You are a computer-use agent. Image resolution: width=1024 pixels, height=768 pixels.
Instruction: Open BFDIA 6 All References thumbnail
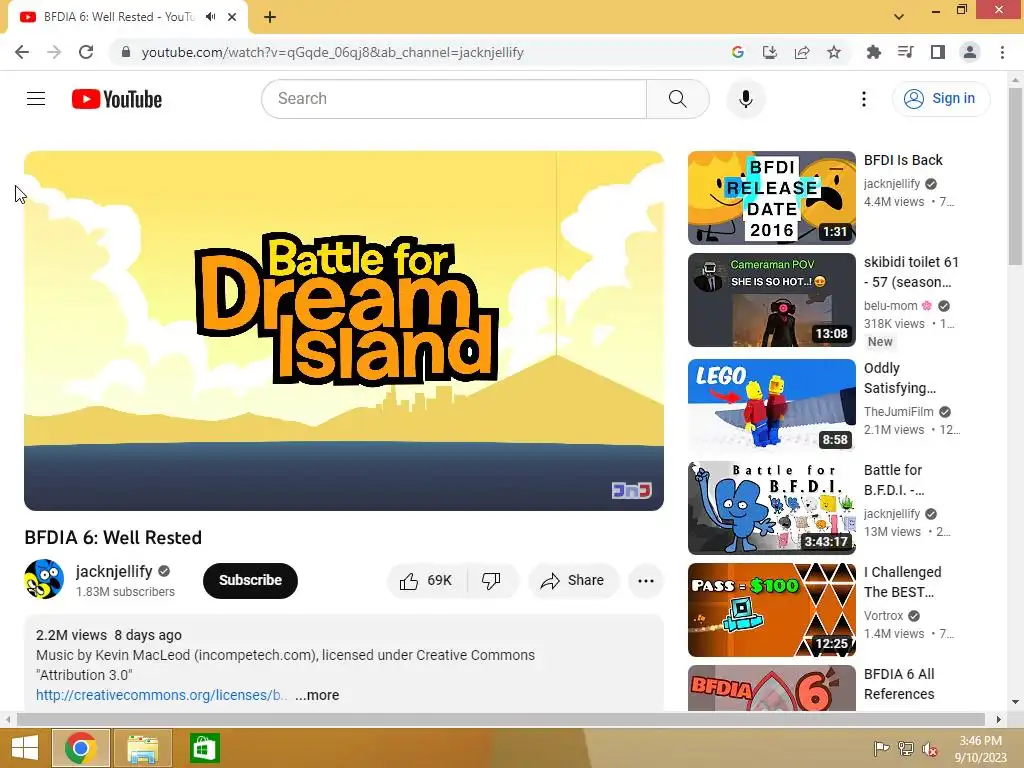tap(772, 688)
